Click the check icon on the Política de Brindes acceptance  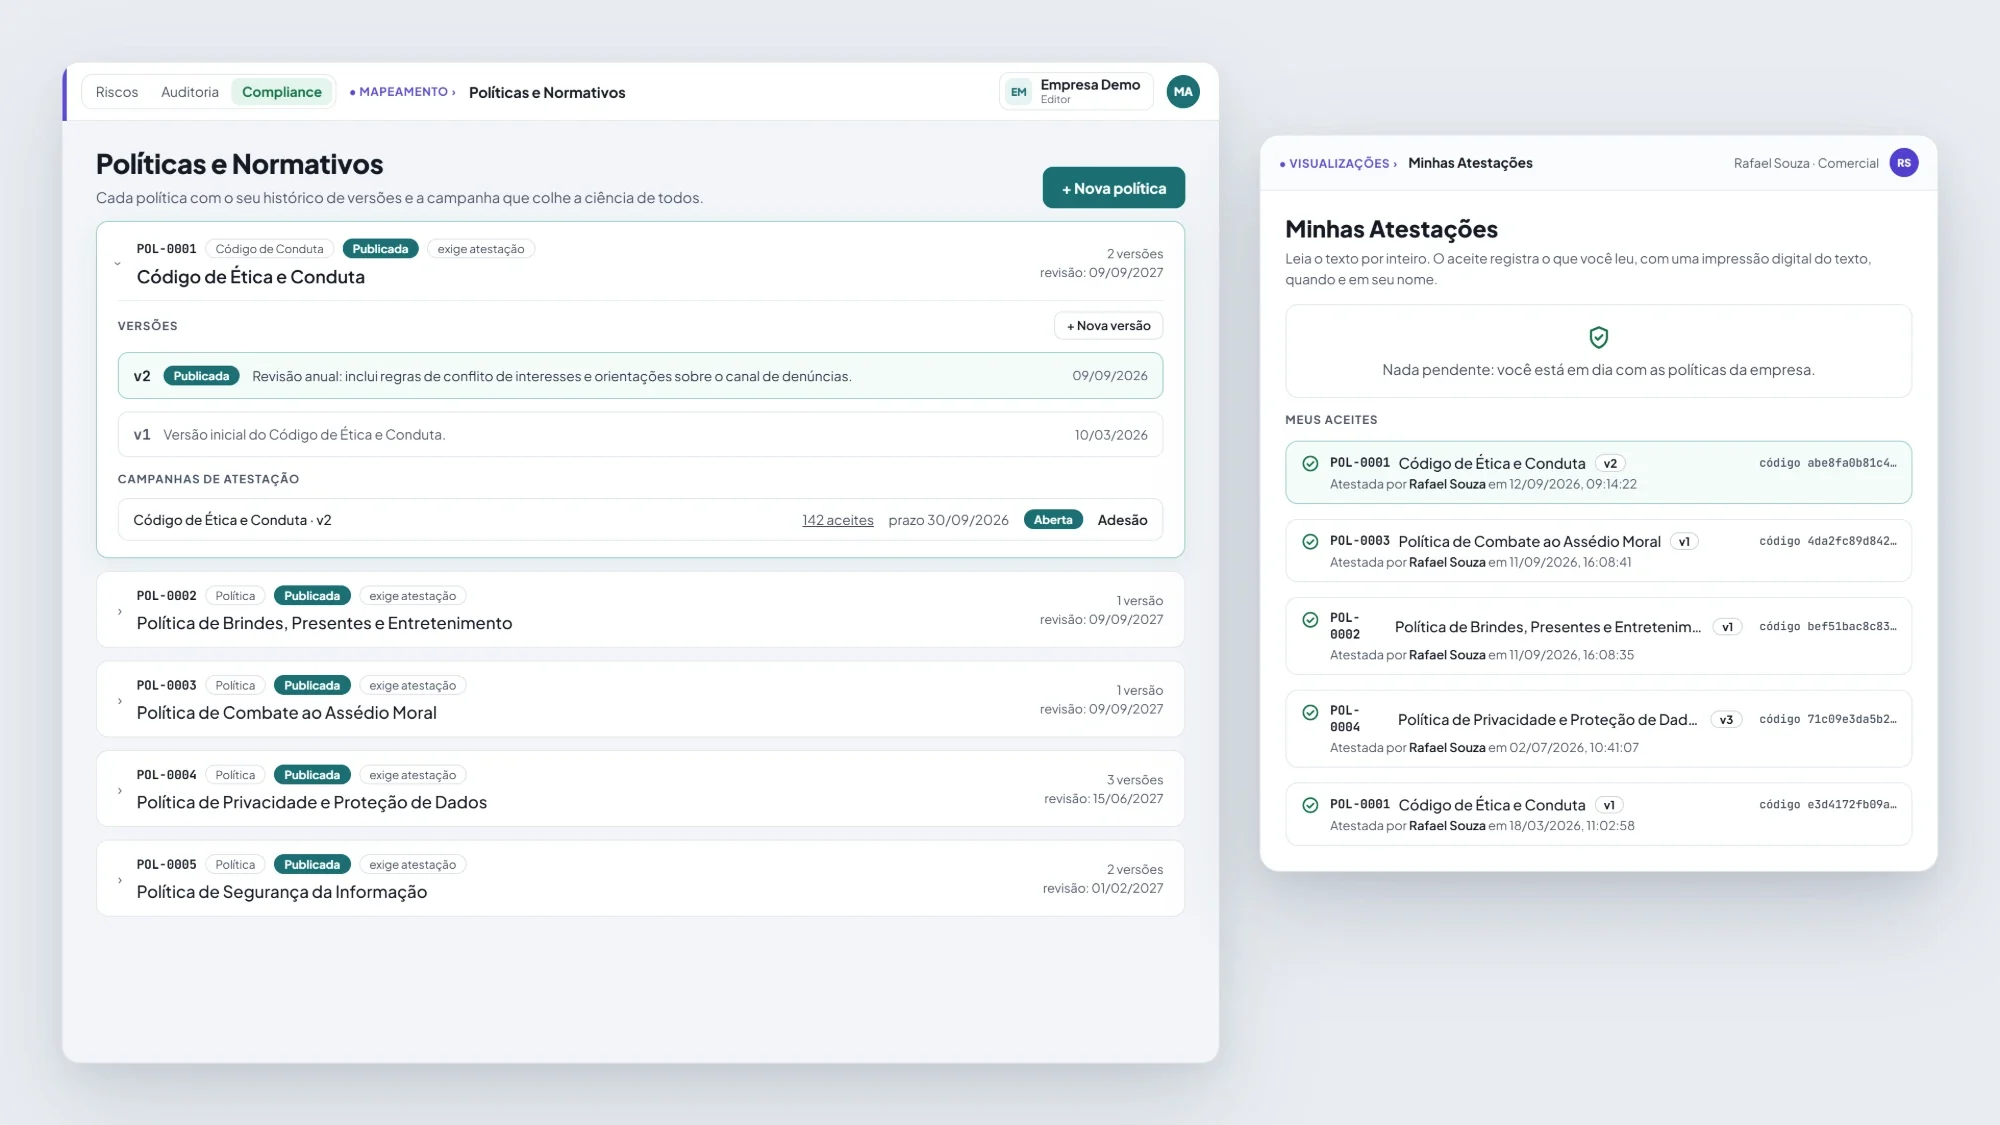point(1310,620)
